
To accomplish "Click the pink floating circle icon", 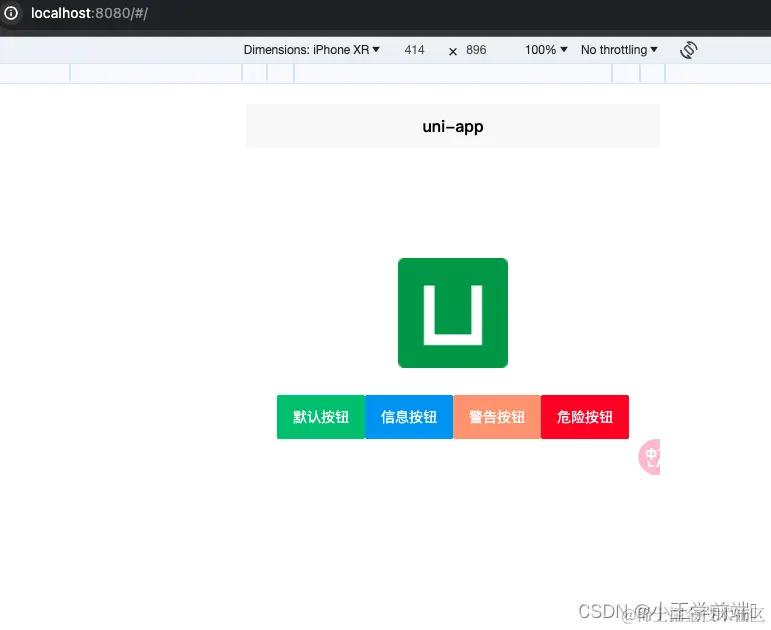I will (x=650, y=457).
